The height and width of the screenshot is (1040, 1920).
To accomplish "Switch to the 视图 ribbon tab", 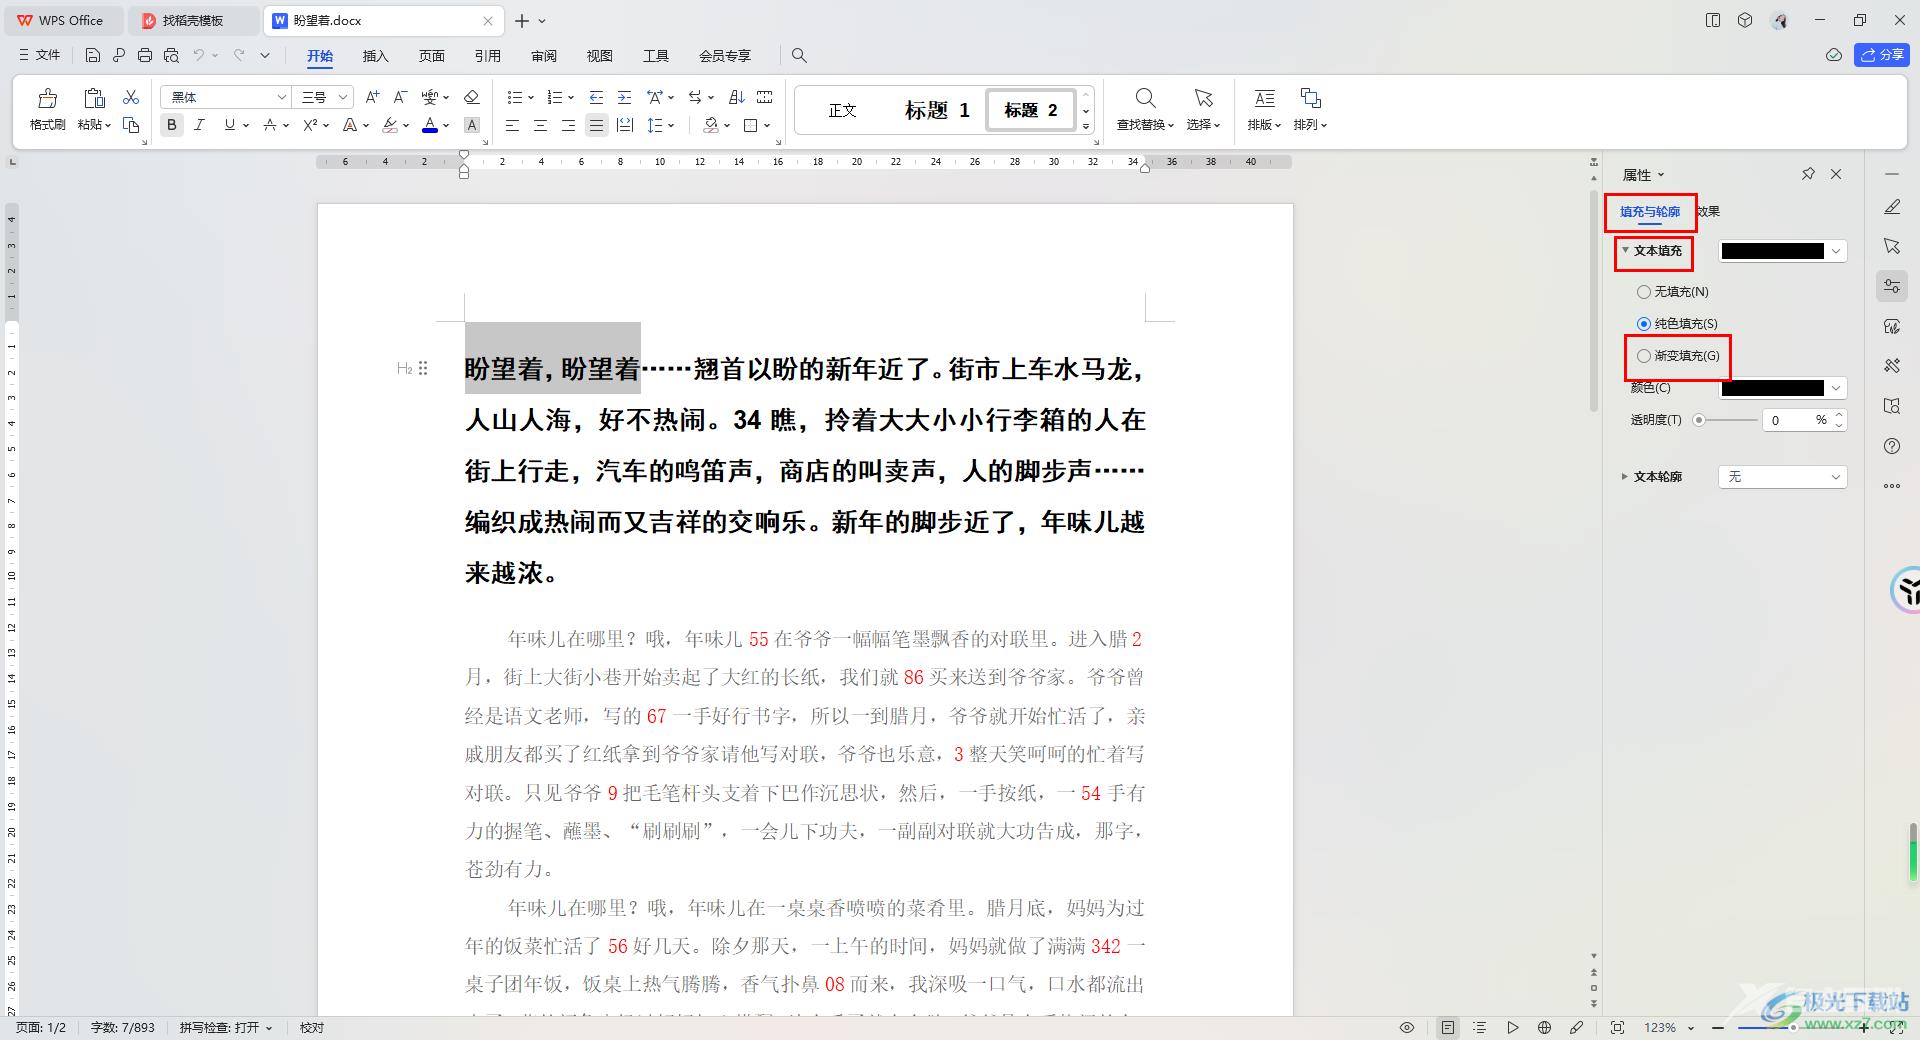I will pyautogui.click(x=599, y=56).
